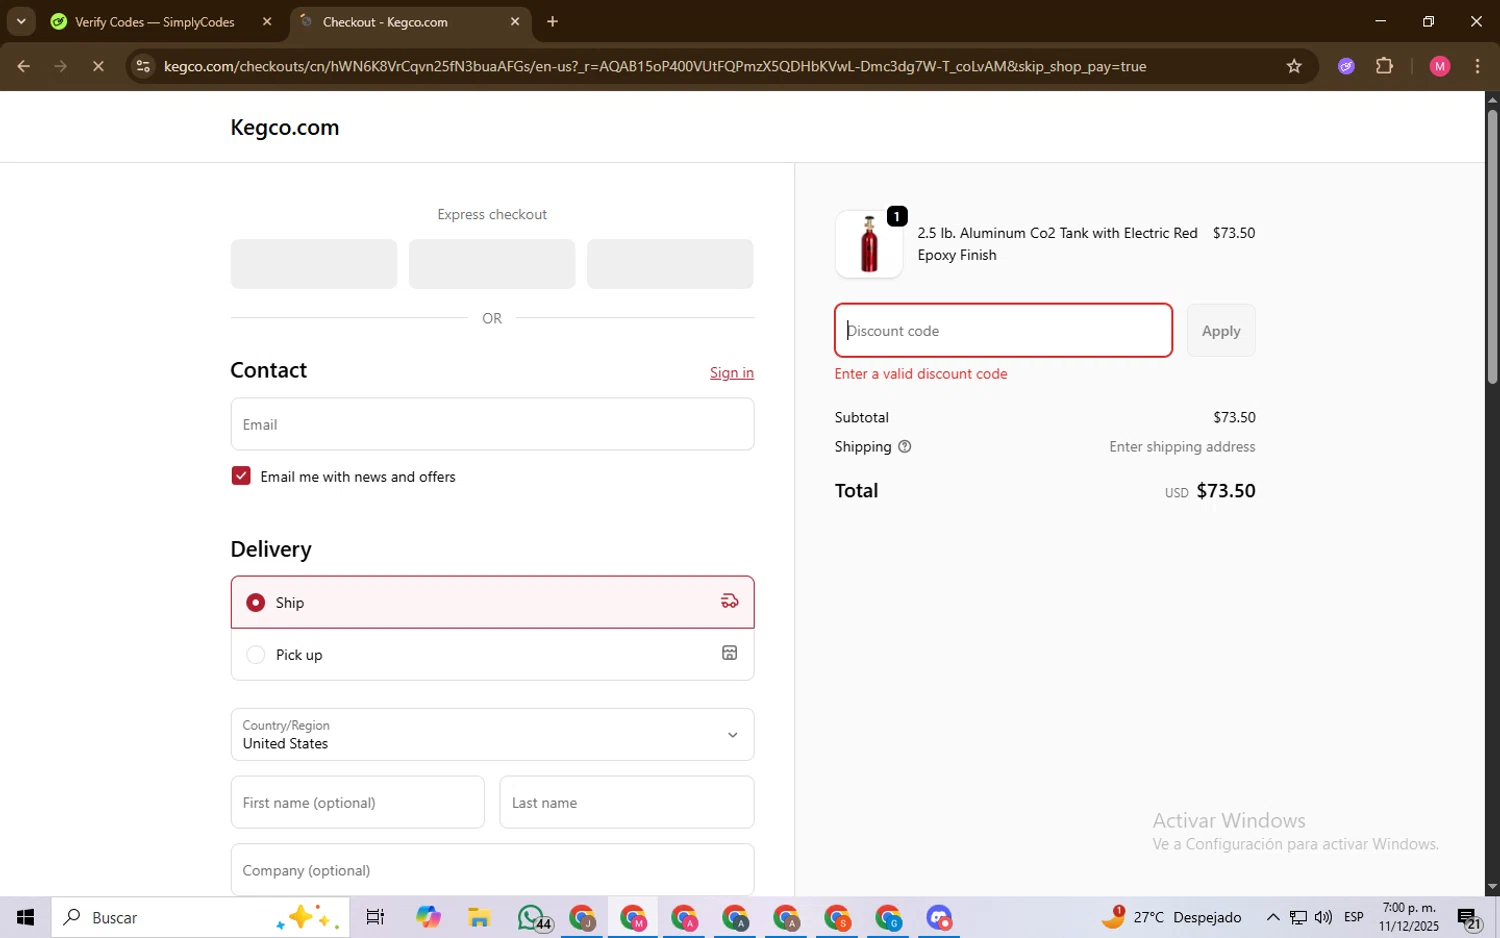Focus the First name (optional) field
Viewport: 1500px width, 938px height.
coord(357,802)
